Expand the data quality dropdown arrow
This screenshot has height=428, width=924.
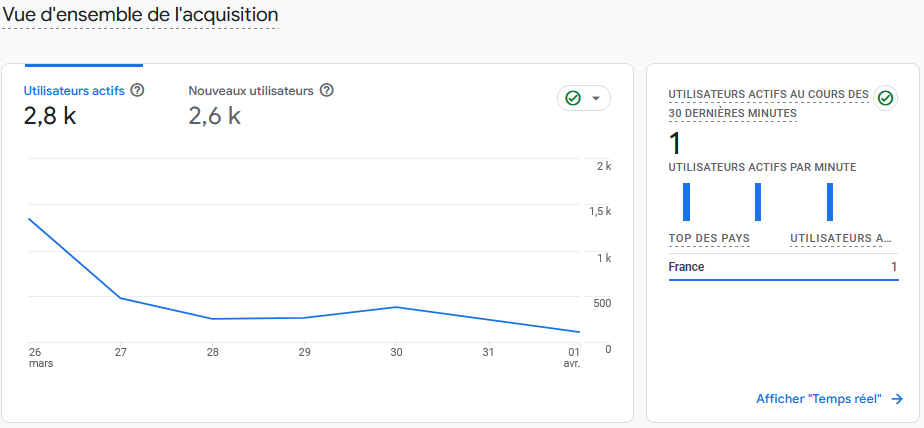tap(596, 98)
